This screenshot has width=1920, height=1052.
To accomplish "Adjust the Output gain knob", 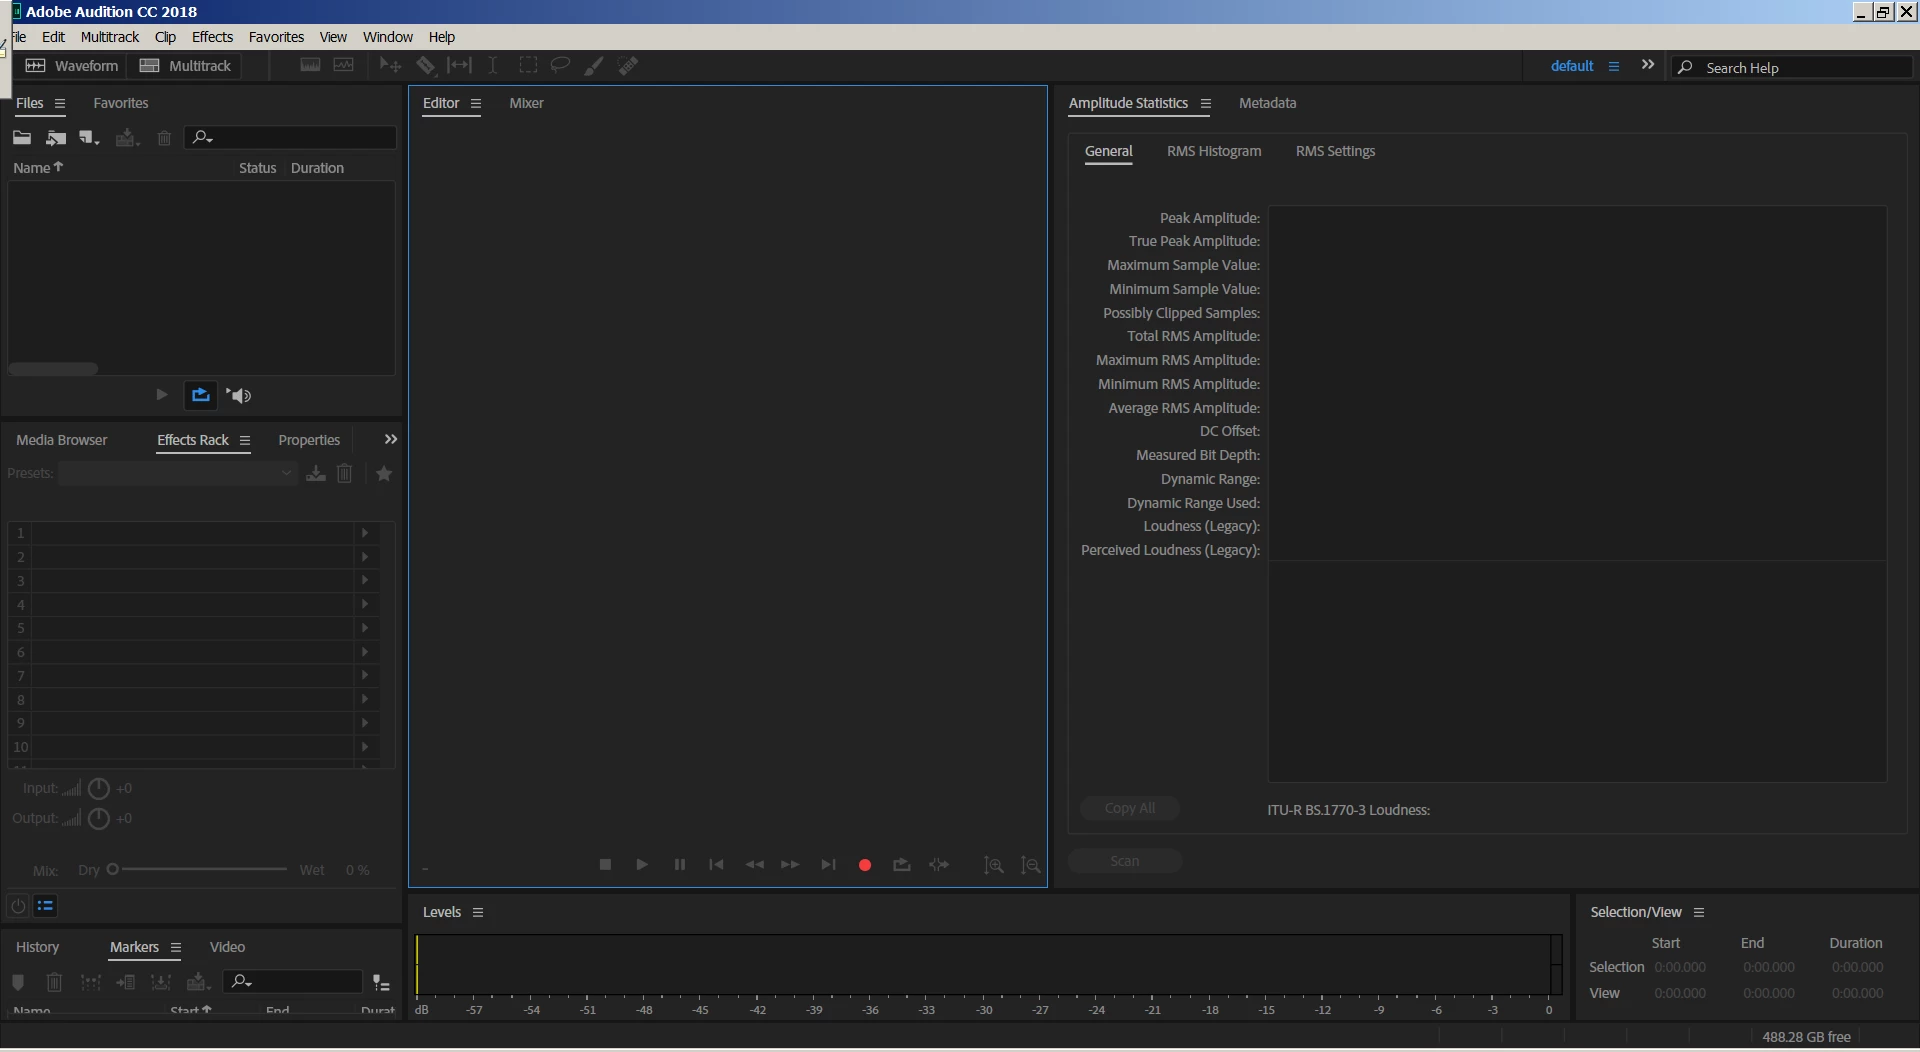I will (98, 819).
